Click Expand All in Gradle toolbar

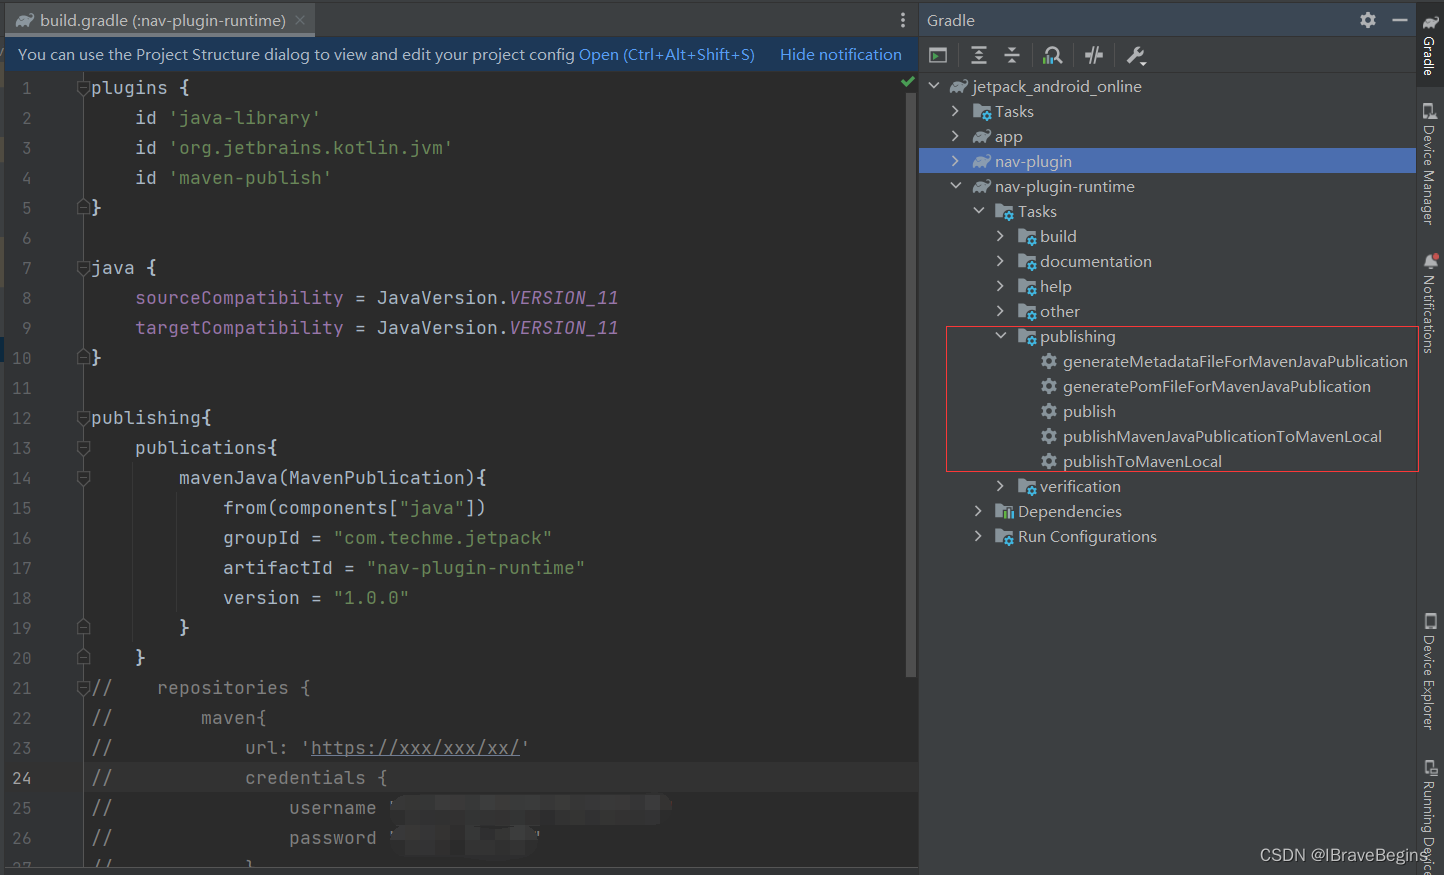point(979,55)
